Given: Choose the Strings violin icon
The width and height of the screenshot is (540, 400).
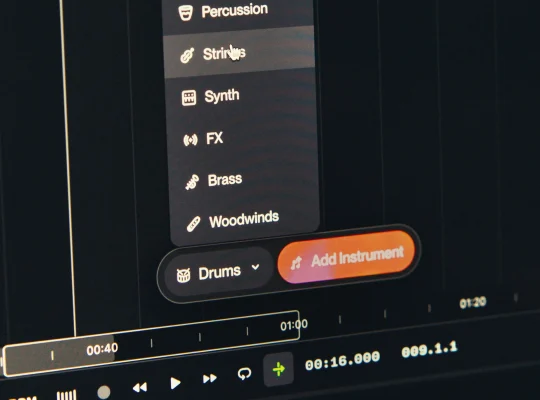Looking at the screenshot, I should tap(187, 55).
